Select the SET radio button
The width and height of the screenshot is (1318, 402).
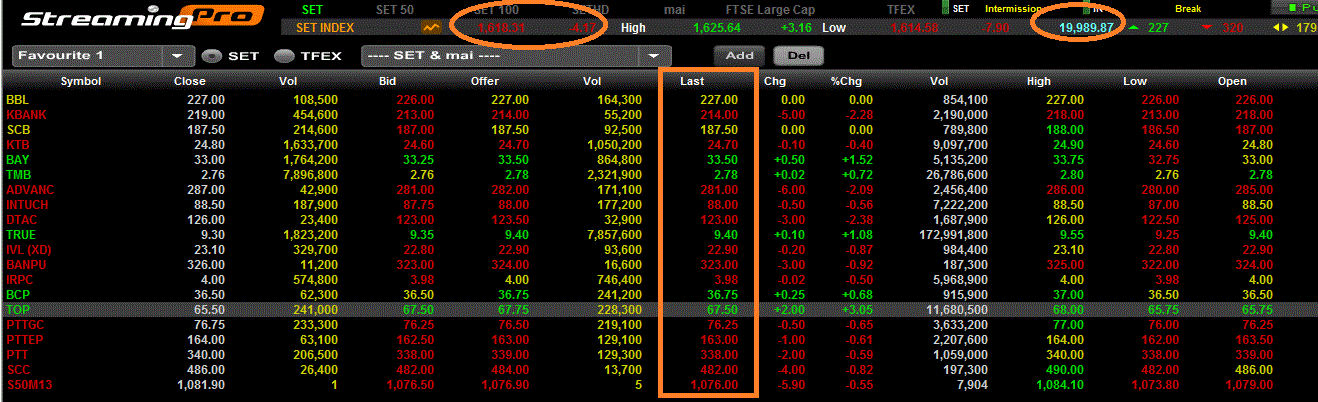(211, 56)
